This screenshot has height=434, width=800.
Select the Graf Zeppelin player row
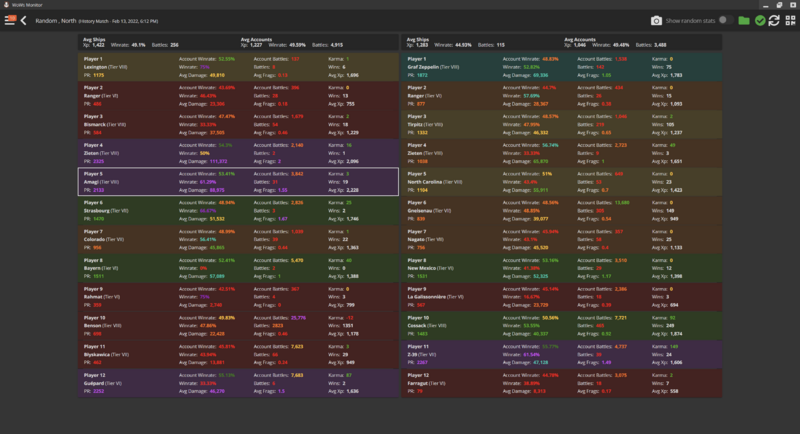tap(562, 67)
